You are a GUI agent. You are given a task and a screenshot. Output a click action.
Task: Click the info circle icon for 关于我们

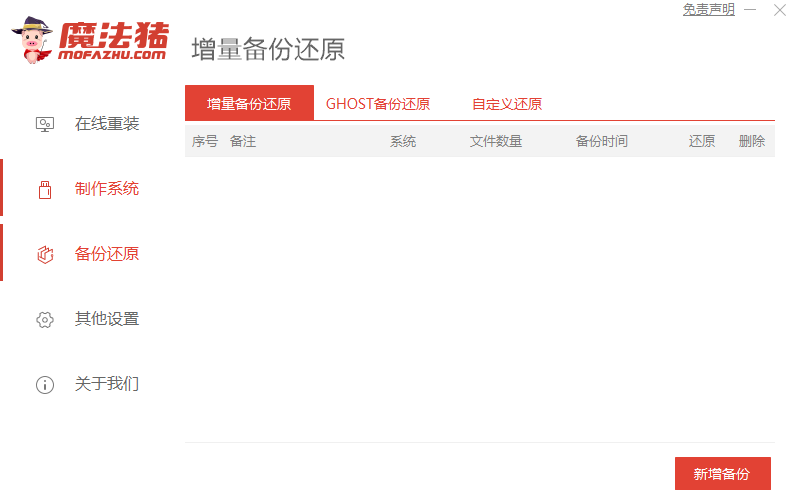tap(45, 385)
